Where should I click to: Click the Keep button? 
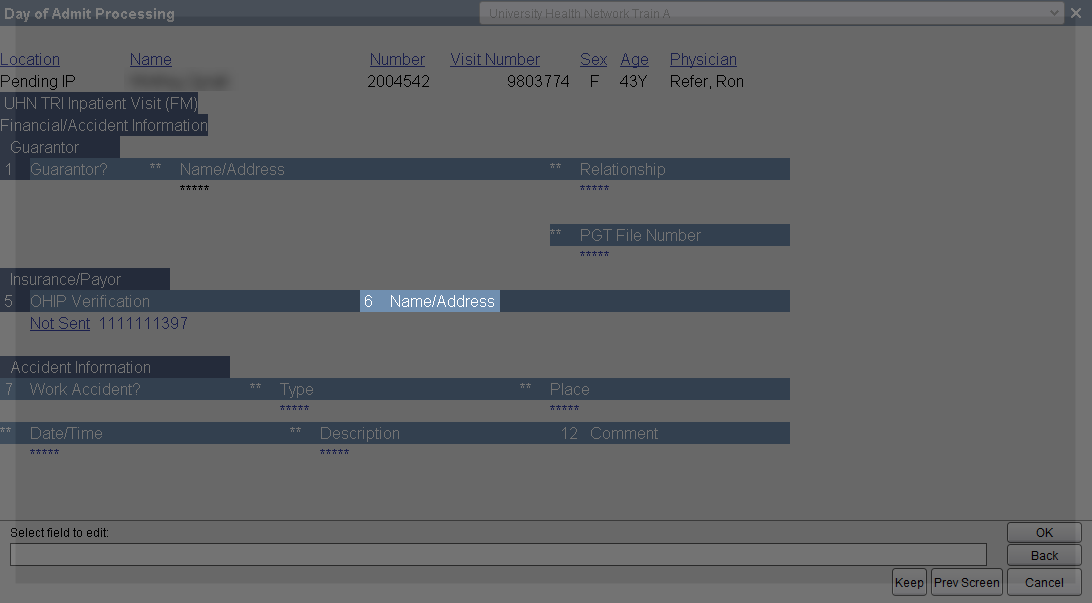[x=909, y=583]
